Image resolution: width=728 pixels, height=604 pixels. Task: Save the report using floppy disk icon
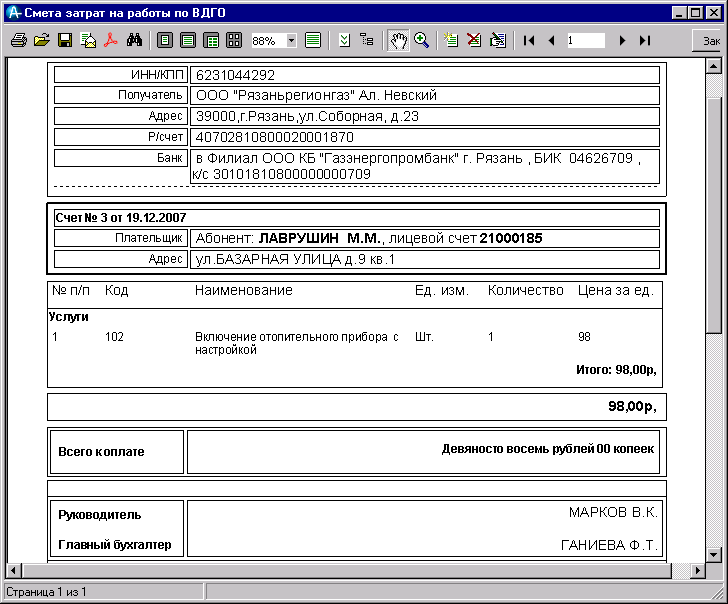pos(64,41)
